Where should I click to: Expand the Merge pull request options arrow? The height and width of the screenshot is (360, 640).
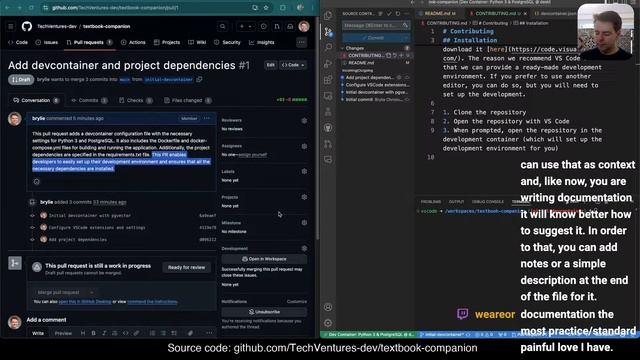[x=92, y=292]
